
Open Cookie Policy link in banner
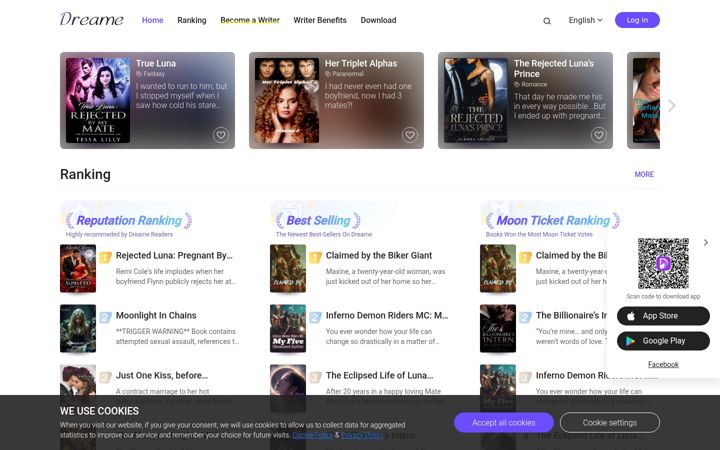click(x=312, y=435)
